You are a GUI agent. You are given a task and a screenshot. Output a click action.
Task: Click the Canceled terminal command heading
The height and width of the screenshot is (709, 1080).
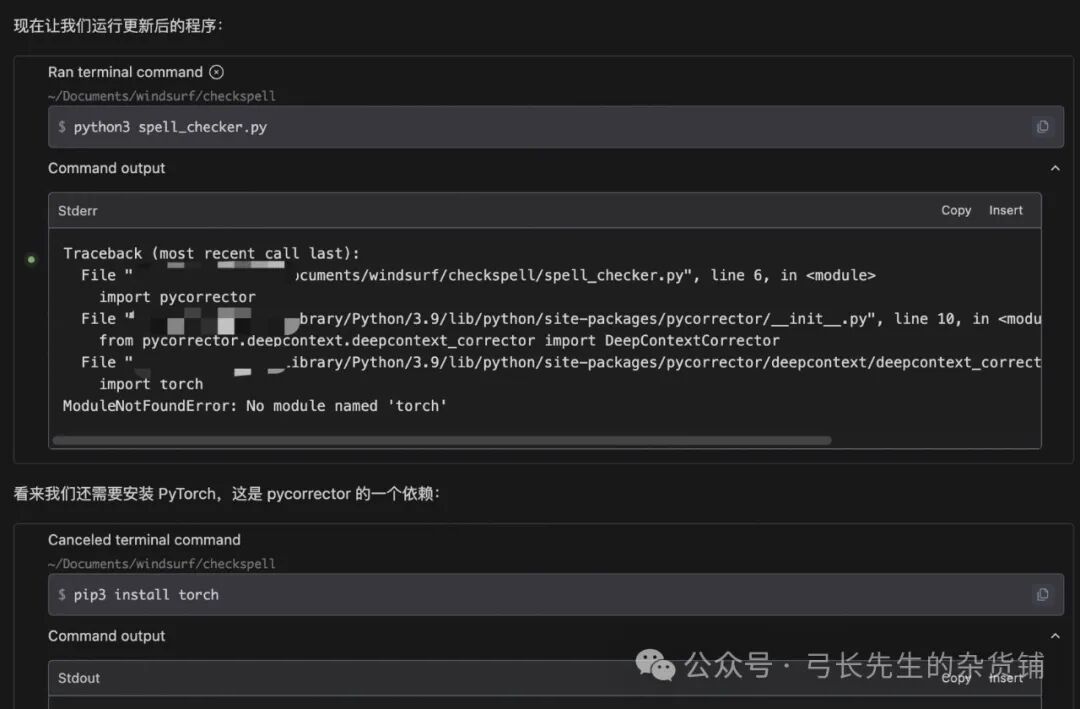(x=144, y=540)
